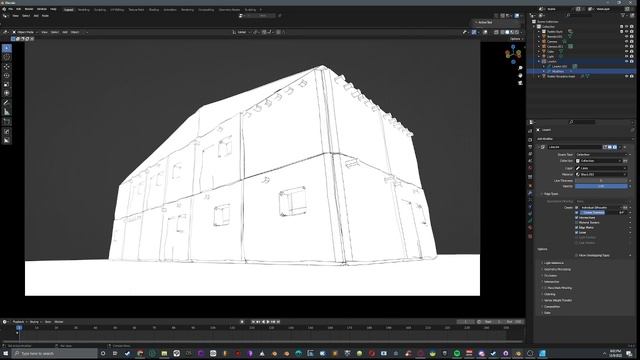Open the viewport header Object menu
This screenshot has width=640, height=360.
coord(75,32)
